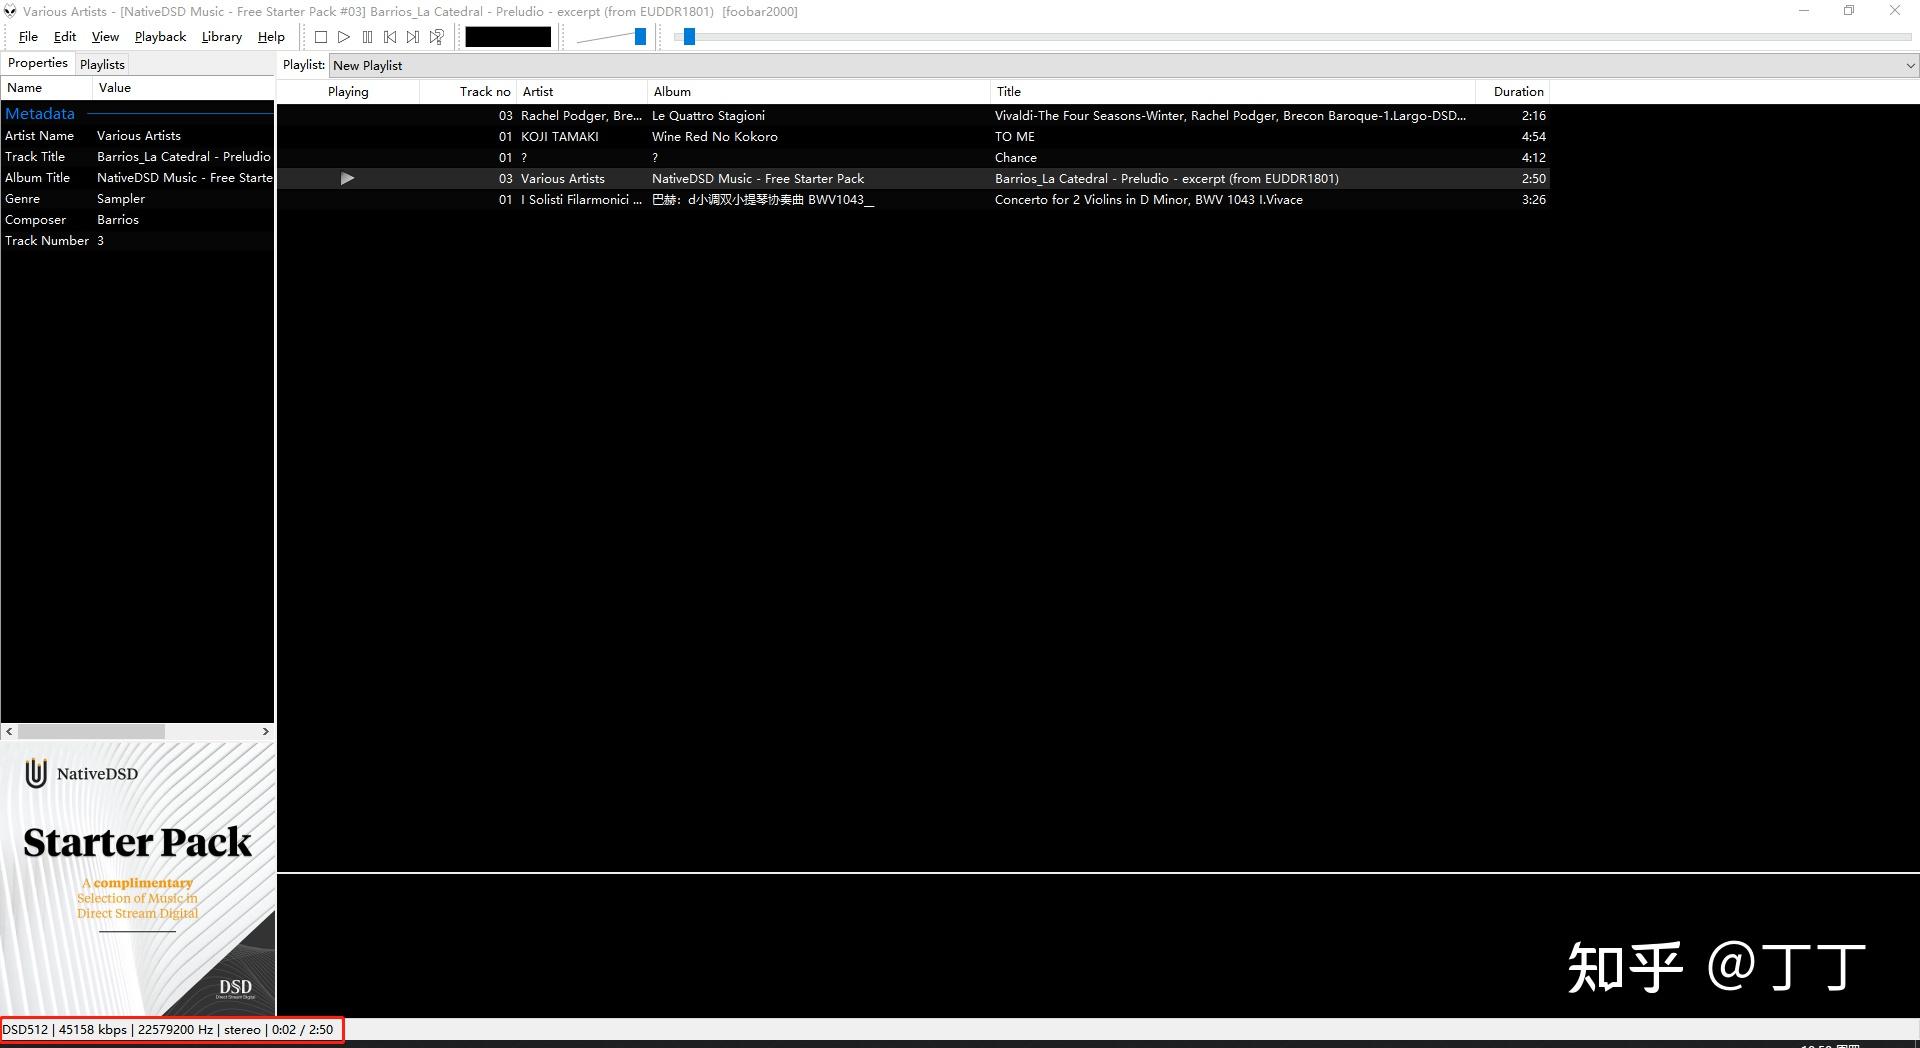Click the black visualization box in toolbar
This screenshot has height=1048, width=1920.
point(508,37)
